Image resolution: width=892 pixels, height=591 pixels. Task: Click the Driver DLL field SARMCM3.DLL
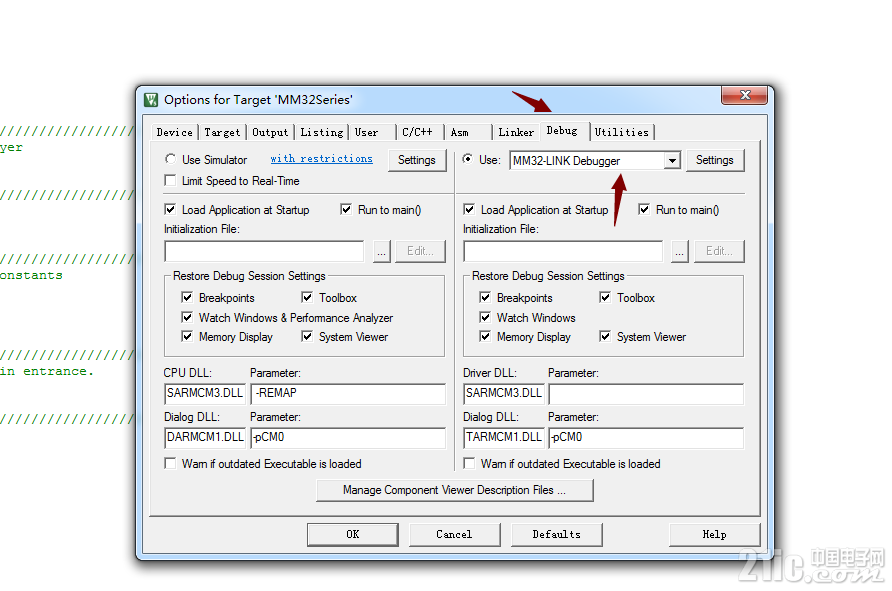(x=503, y=394)
